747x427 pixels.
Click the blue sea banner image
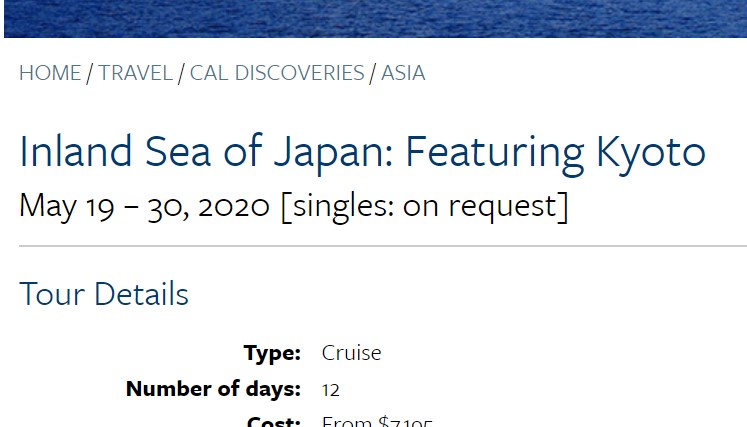373,18
